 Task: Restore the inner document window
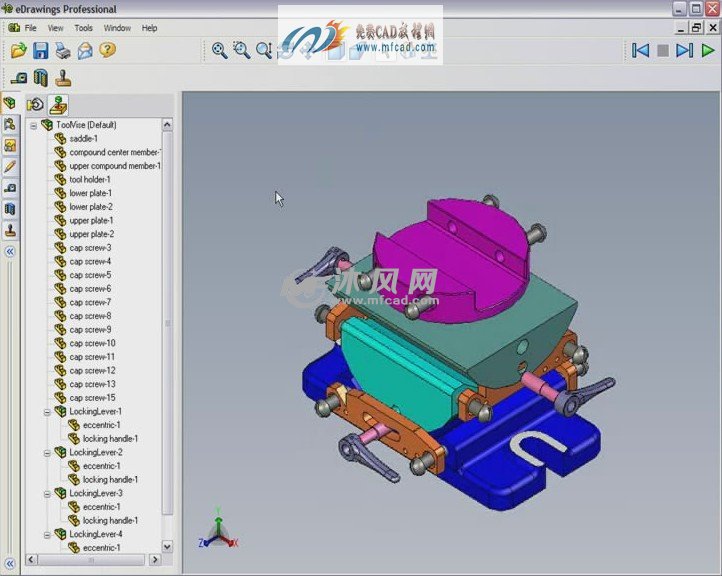coord(696,28)
